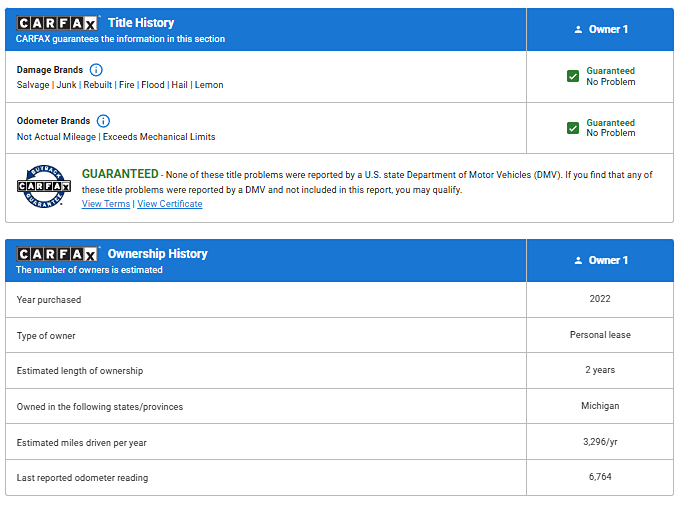Click the person icon in Title History header

[578, 30]
